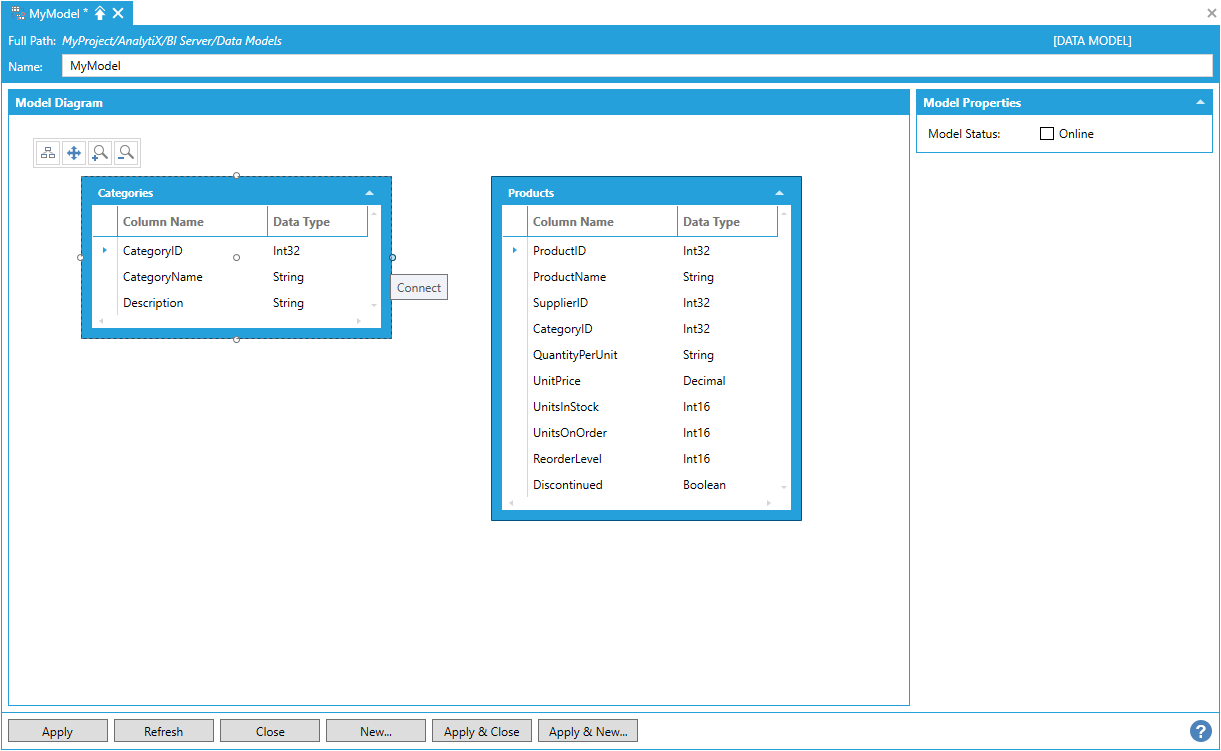
Task: Click the right connector handle on Categories
Action: click(x=392, y=257)
